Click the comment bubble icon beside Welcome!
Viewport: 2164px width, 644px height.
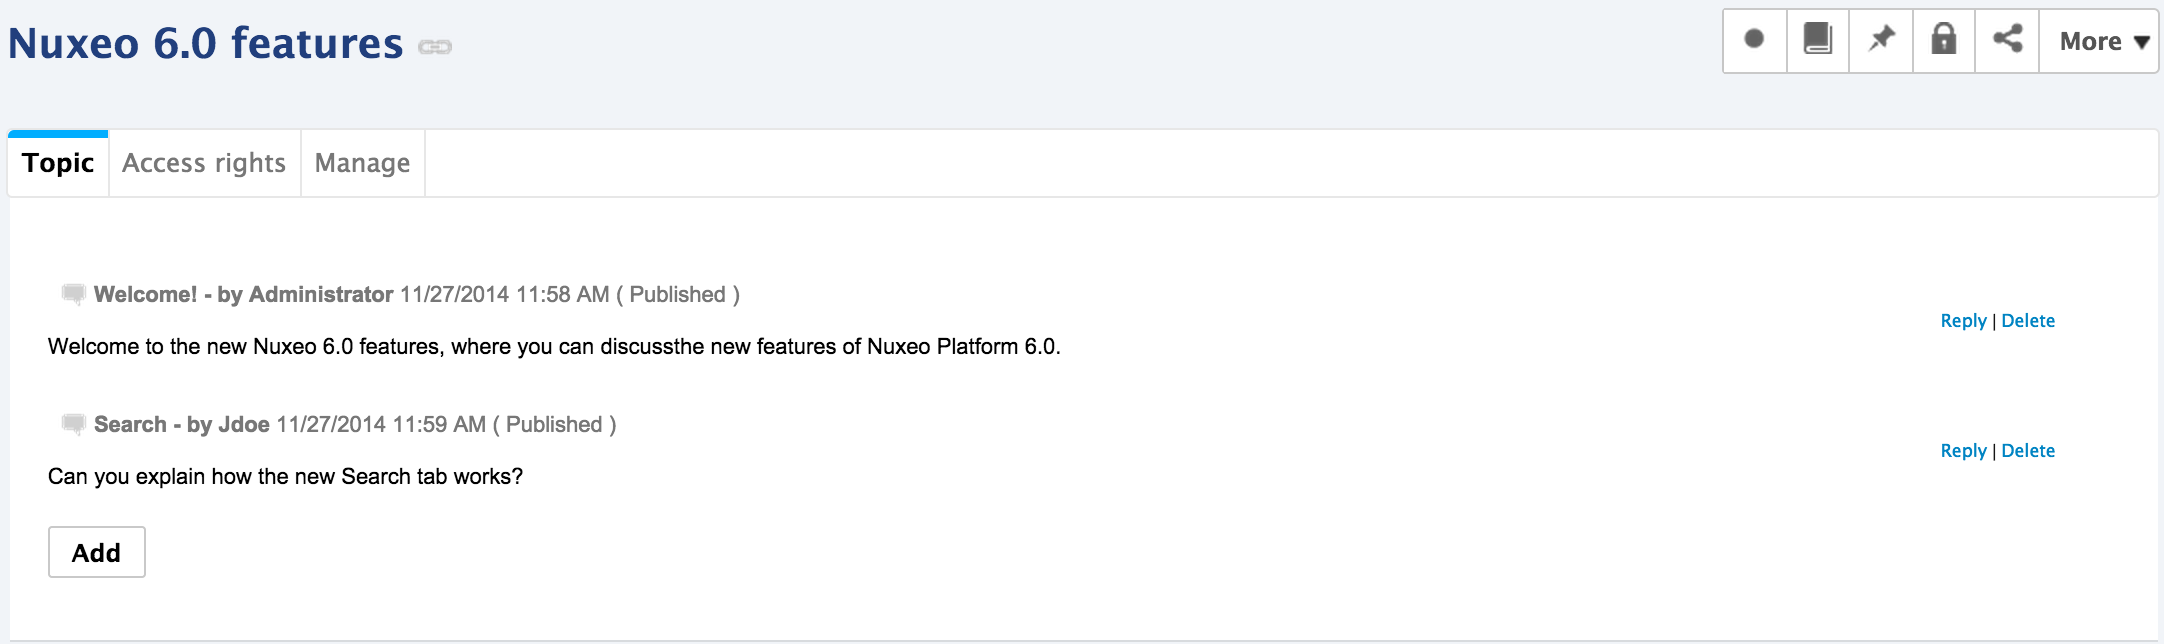click(x=73, y=294)
